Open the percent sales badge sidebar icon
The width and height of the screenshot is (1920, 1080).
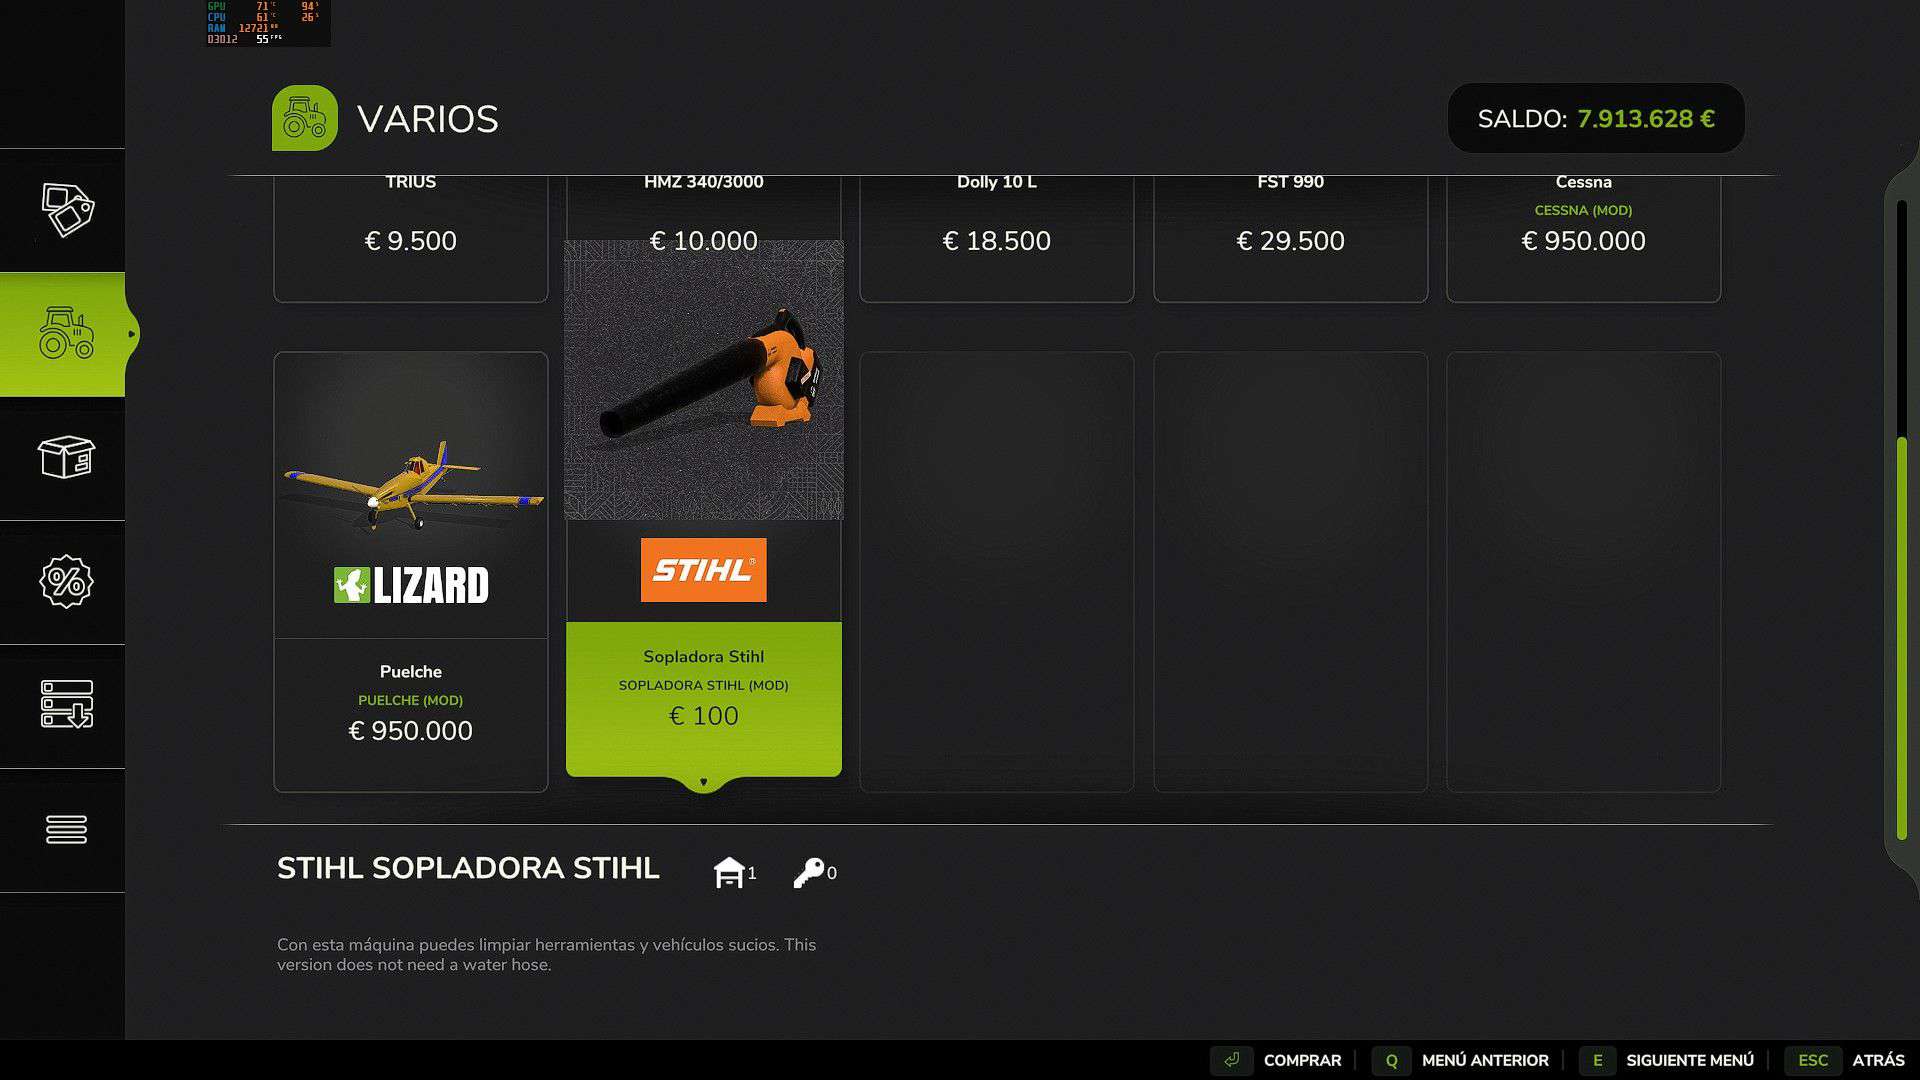click(x=67, y=582)
